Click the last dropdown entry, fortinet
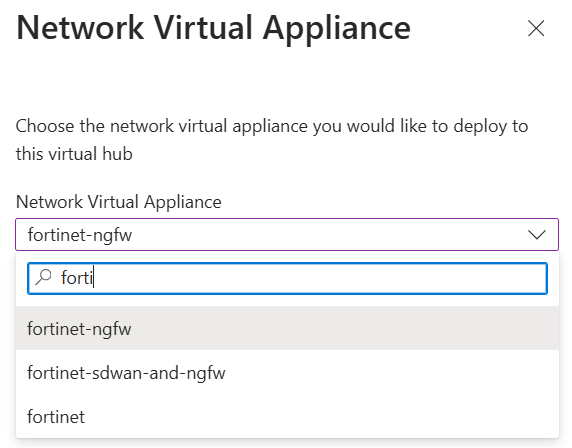The width and height of the screenshot is (572, 448). tap(56, 417)
